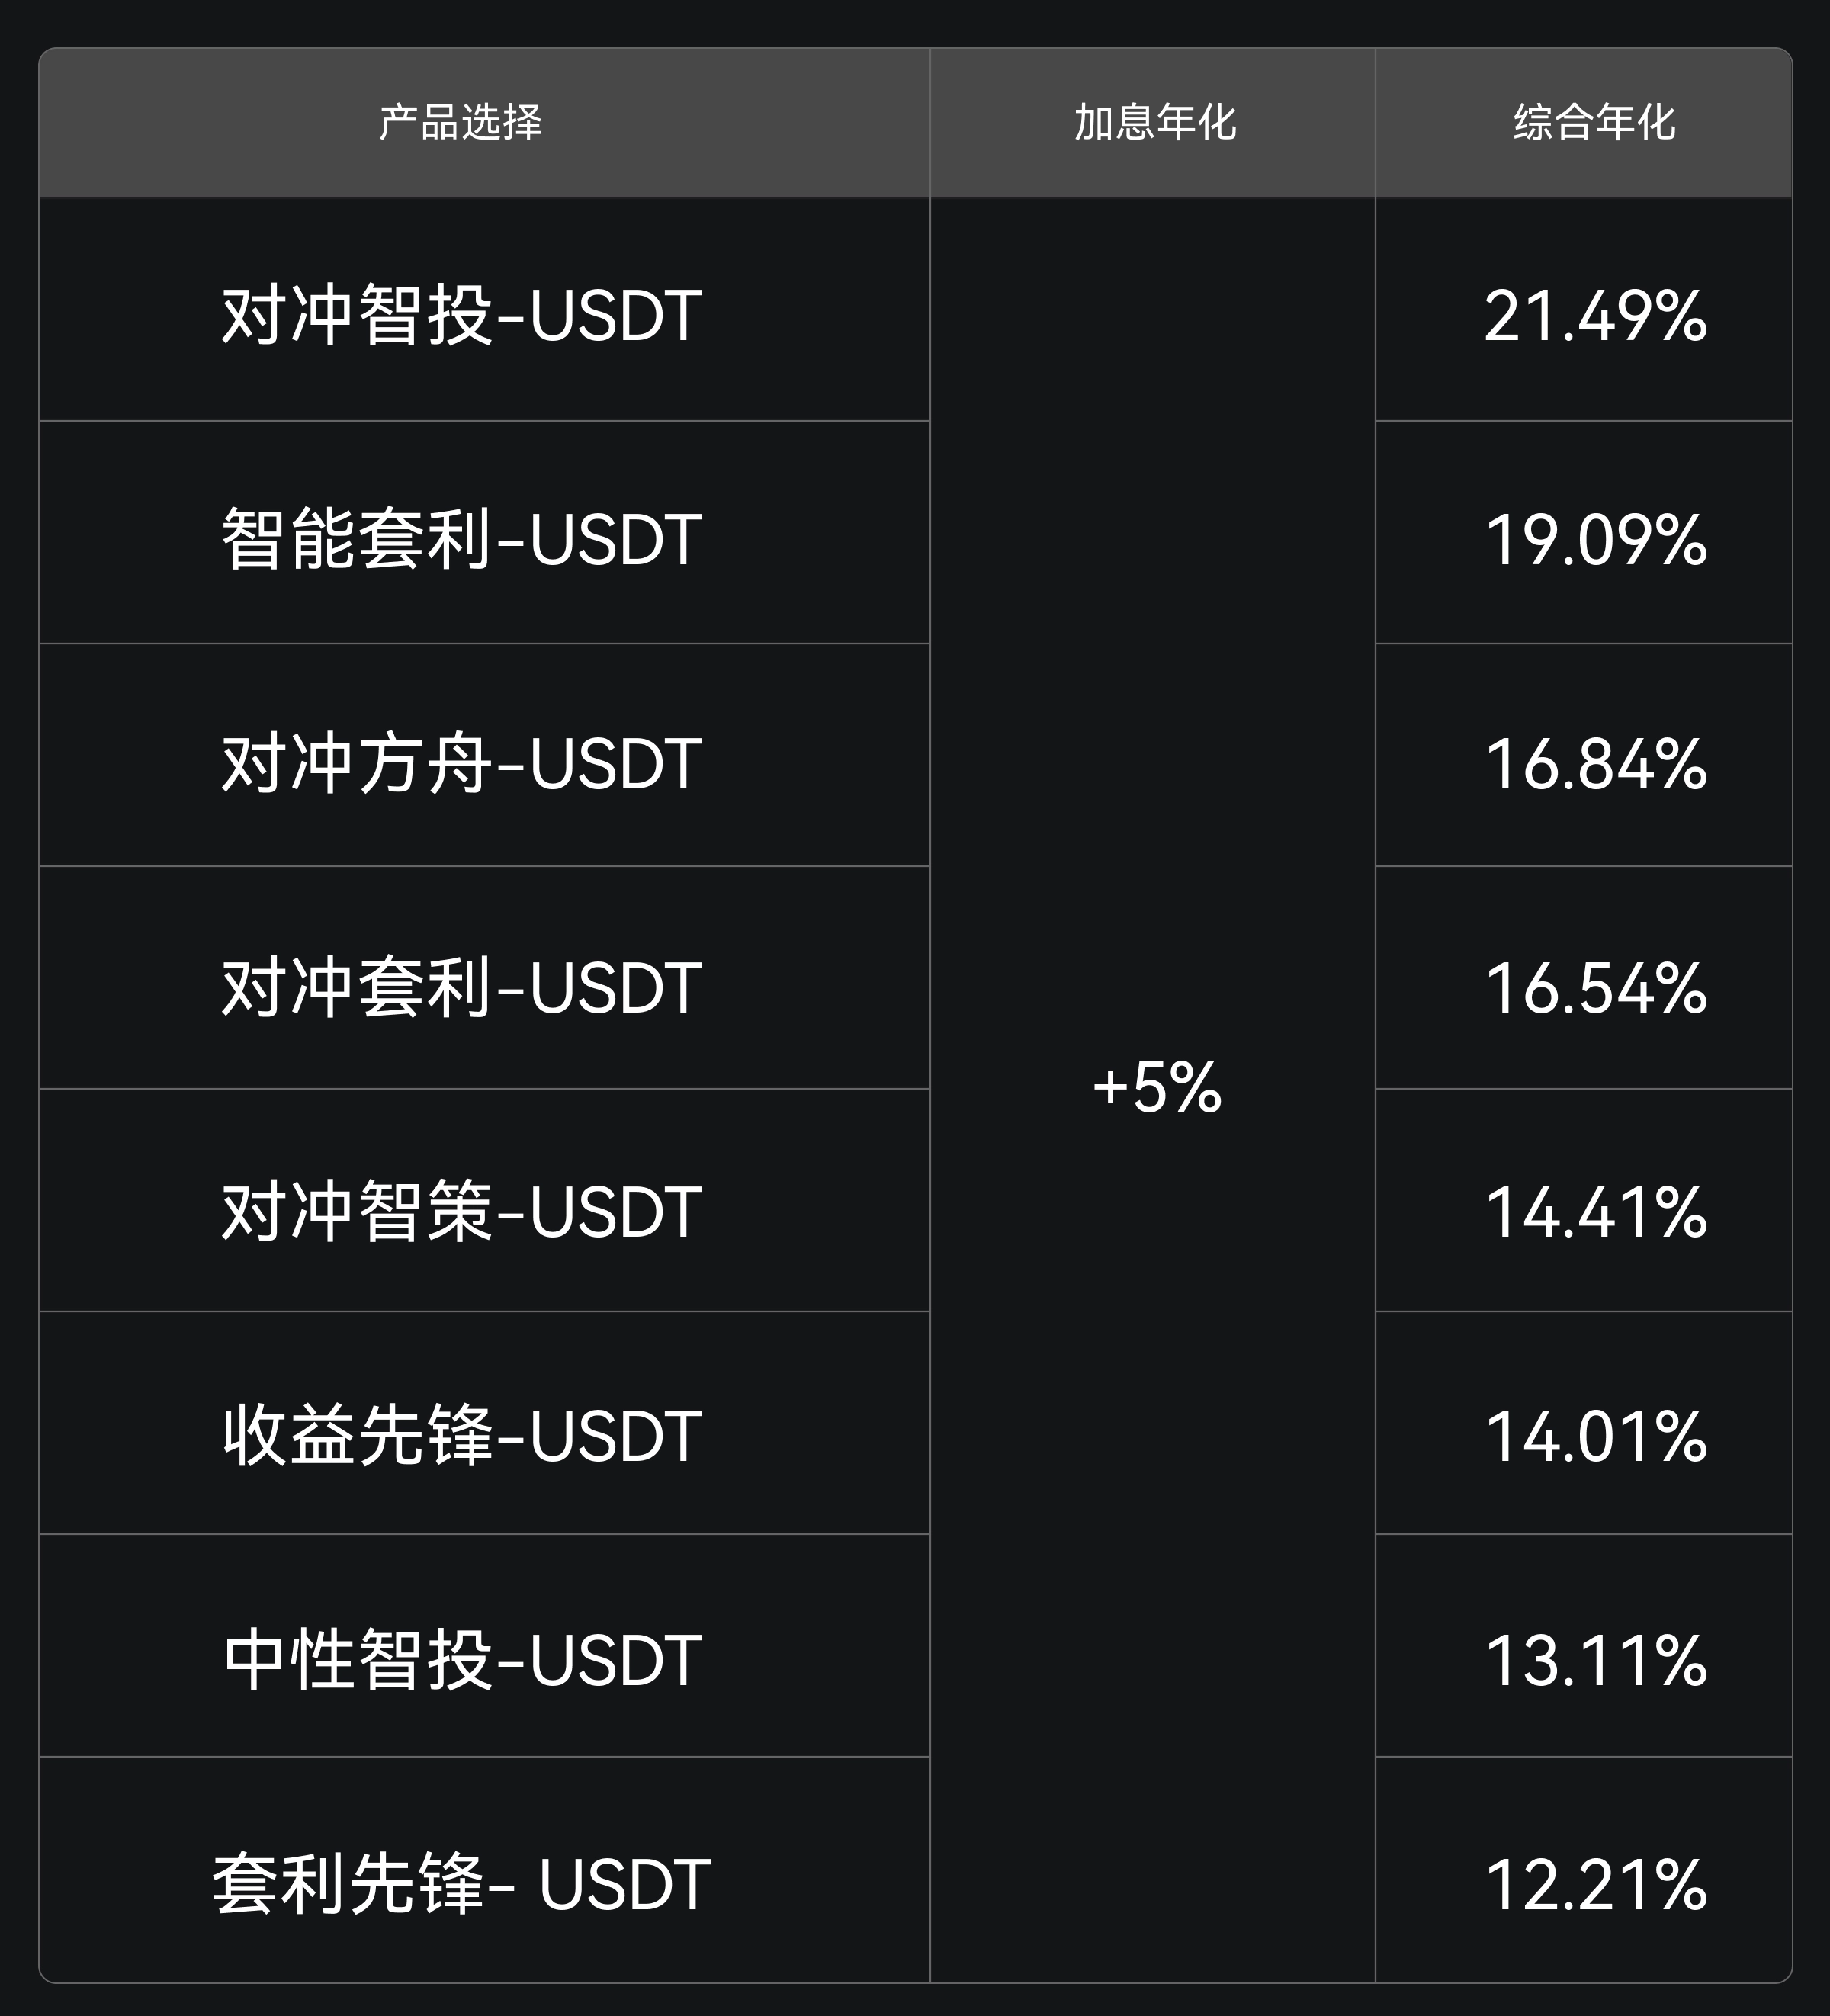The width and height of the screenshot is (1830, 2016).
Task: Click the 19.09% annualized yield value
Action: tap(1595, 539)
